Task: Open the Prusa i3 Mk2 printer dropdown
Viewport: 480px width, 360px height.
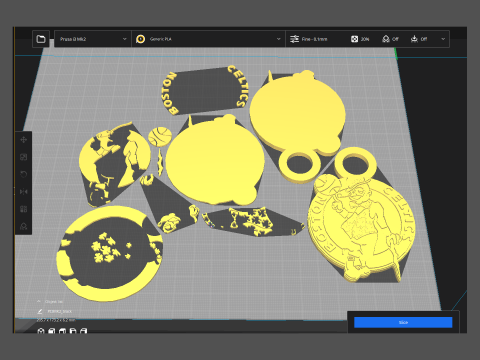Action: pyautogui.click(x=93, y=39)
